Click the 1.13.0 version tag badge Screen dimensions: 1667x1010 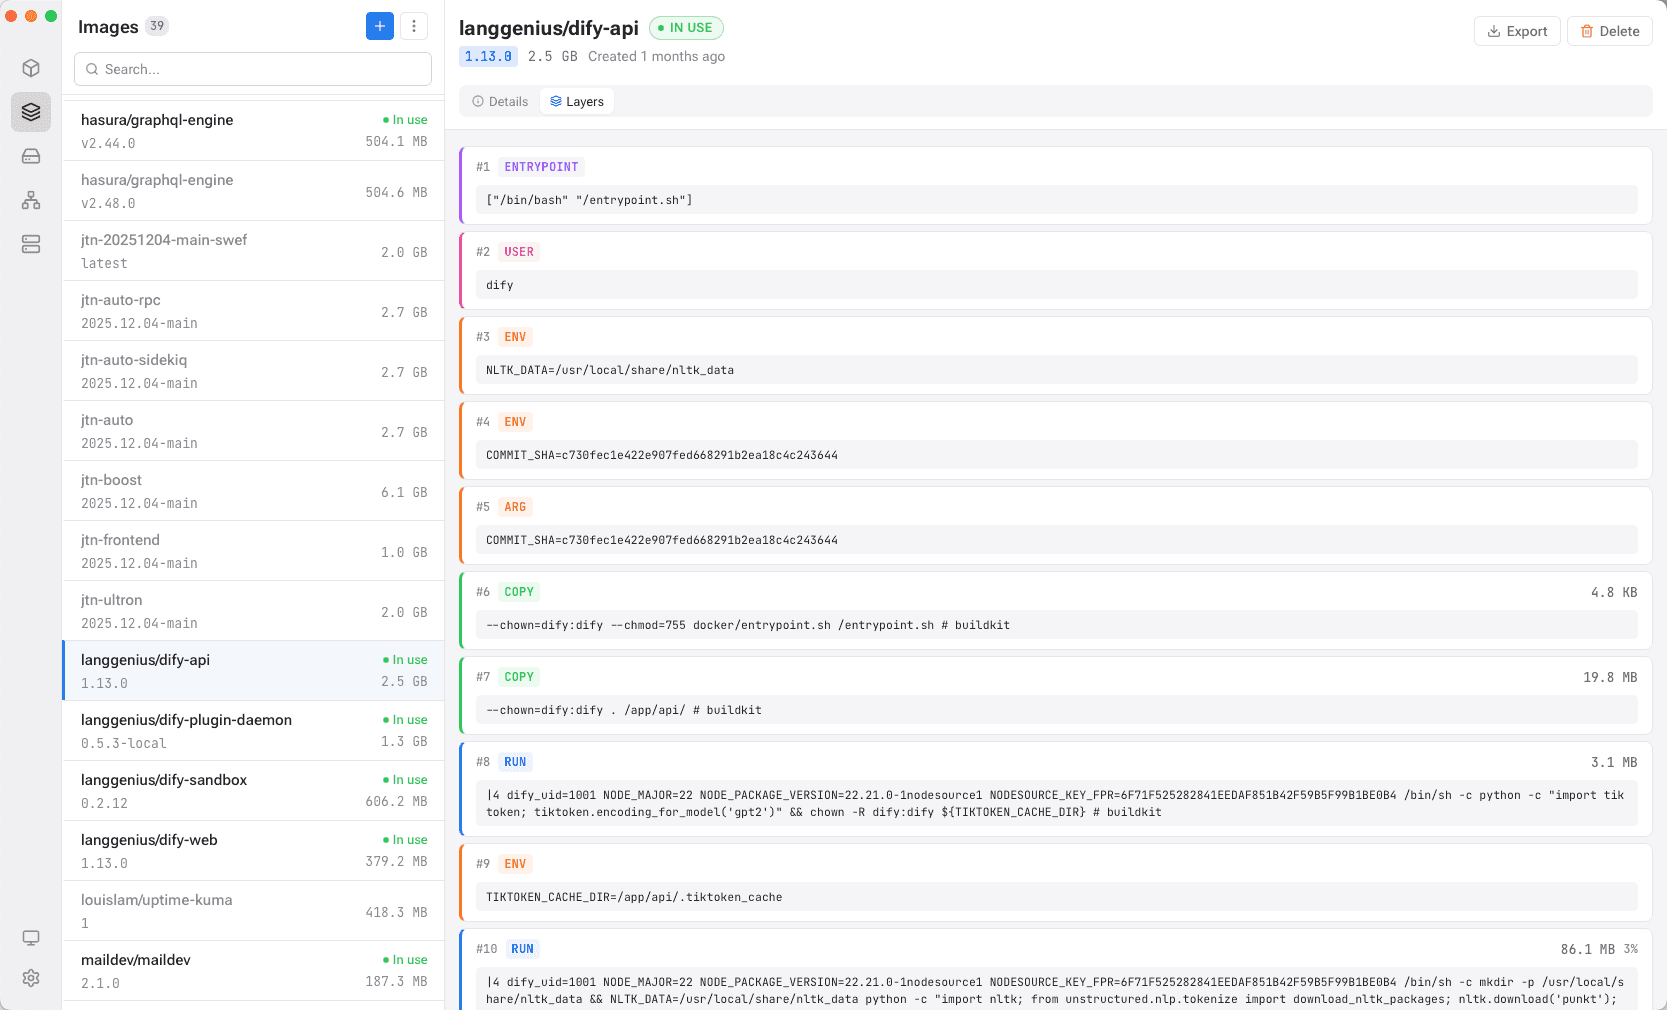[488, 56]
